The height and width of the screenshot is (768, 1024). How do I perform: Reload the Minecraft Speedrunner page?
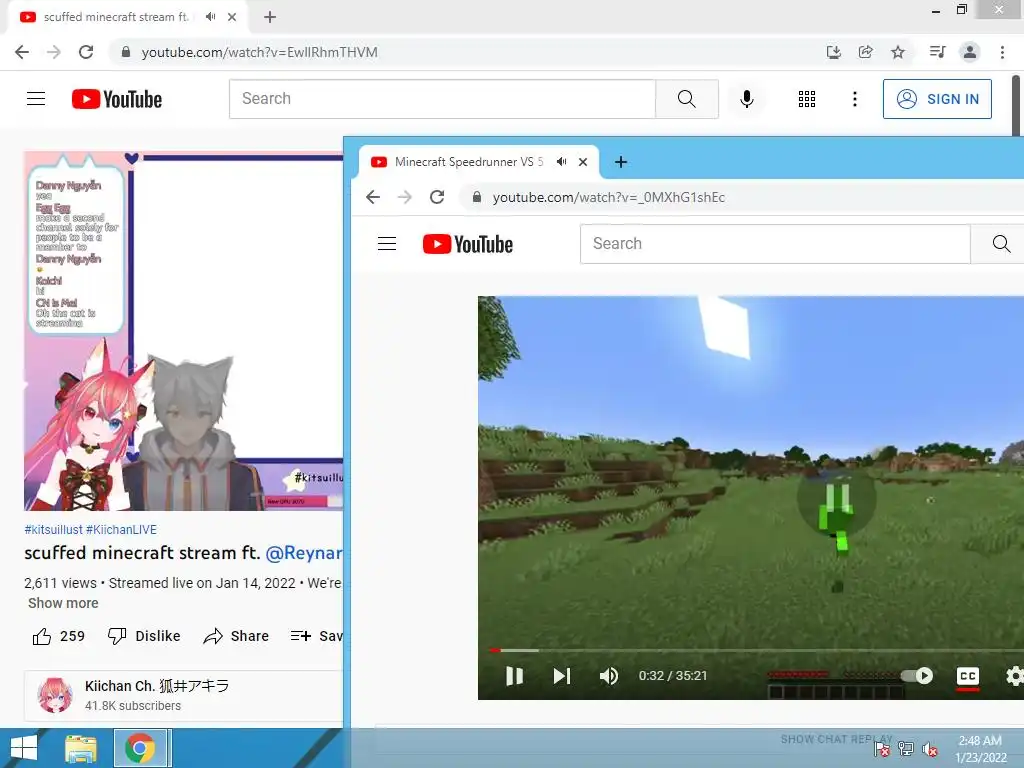(437, 197)
